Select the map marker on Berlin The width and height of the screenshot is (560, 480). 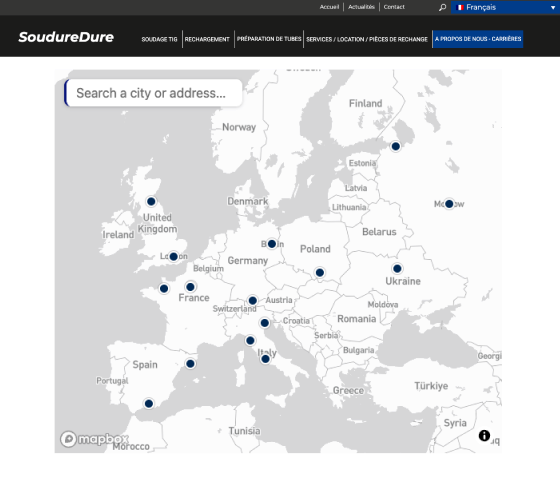pyautogui.click(x=272, y=244)
